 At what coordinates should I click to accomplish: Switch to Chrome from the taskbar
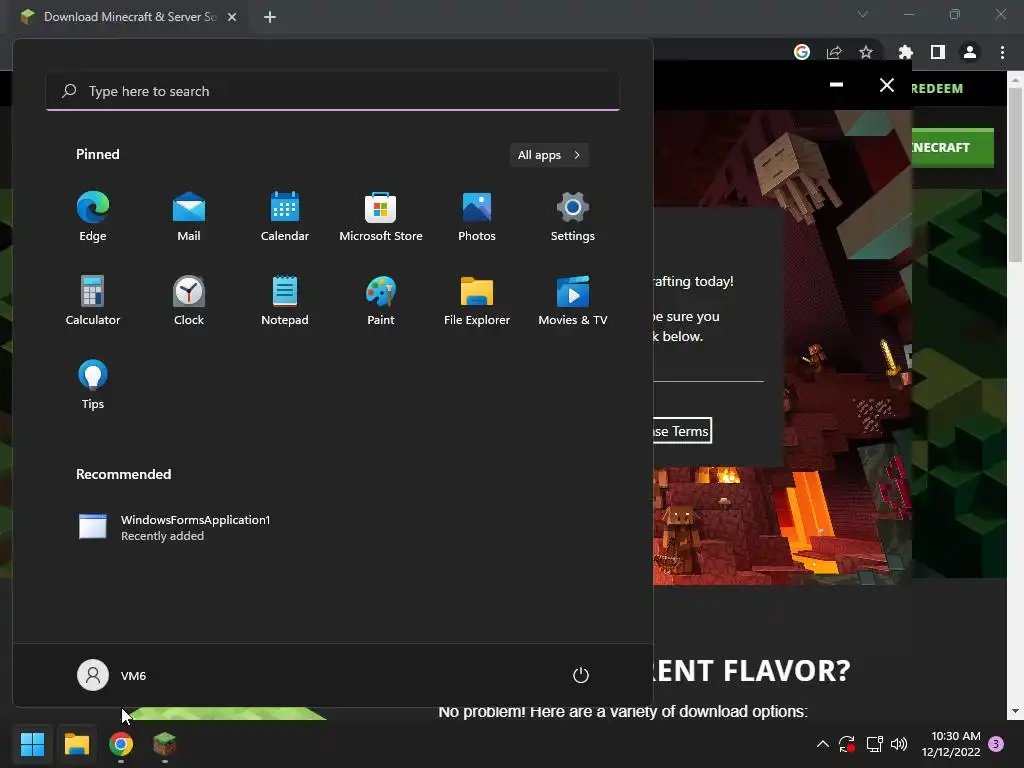tap(121, 744)
